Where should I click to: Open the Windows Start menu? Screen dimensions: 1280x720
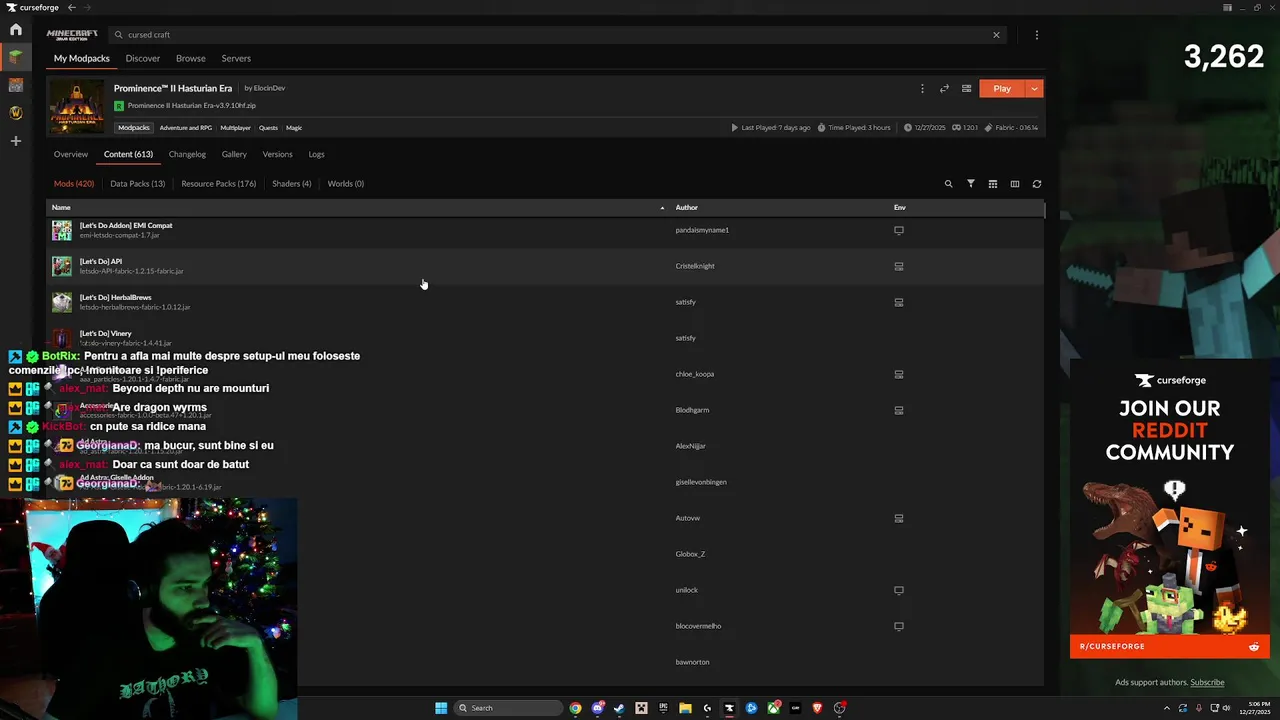click(441, 708)
